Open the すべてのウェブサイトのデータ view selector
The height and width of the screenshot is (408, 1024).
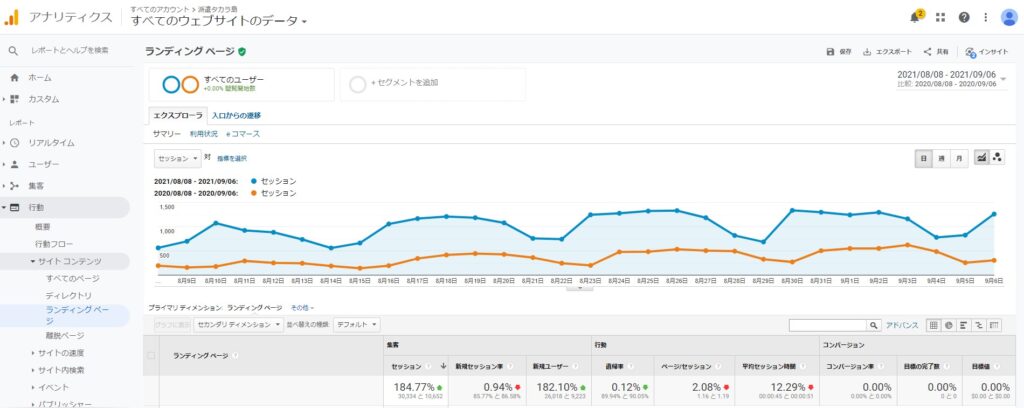[x=219, y=21]
